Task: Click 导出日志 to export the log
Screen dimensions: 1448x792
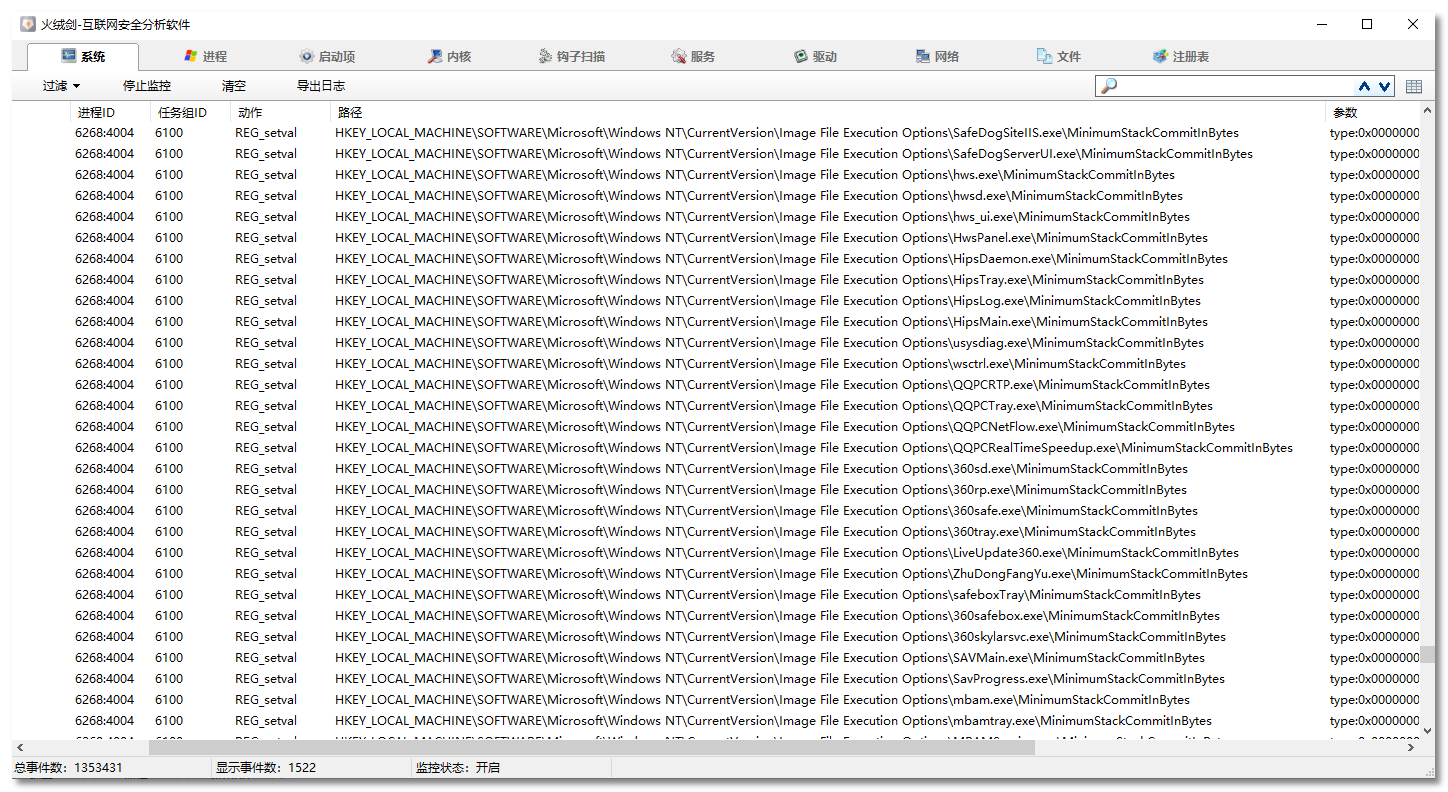Action: pos(321,86)
